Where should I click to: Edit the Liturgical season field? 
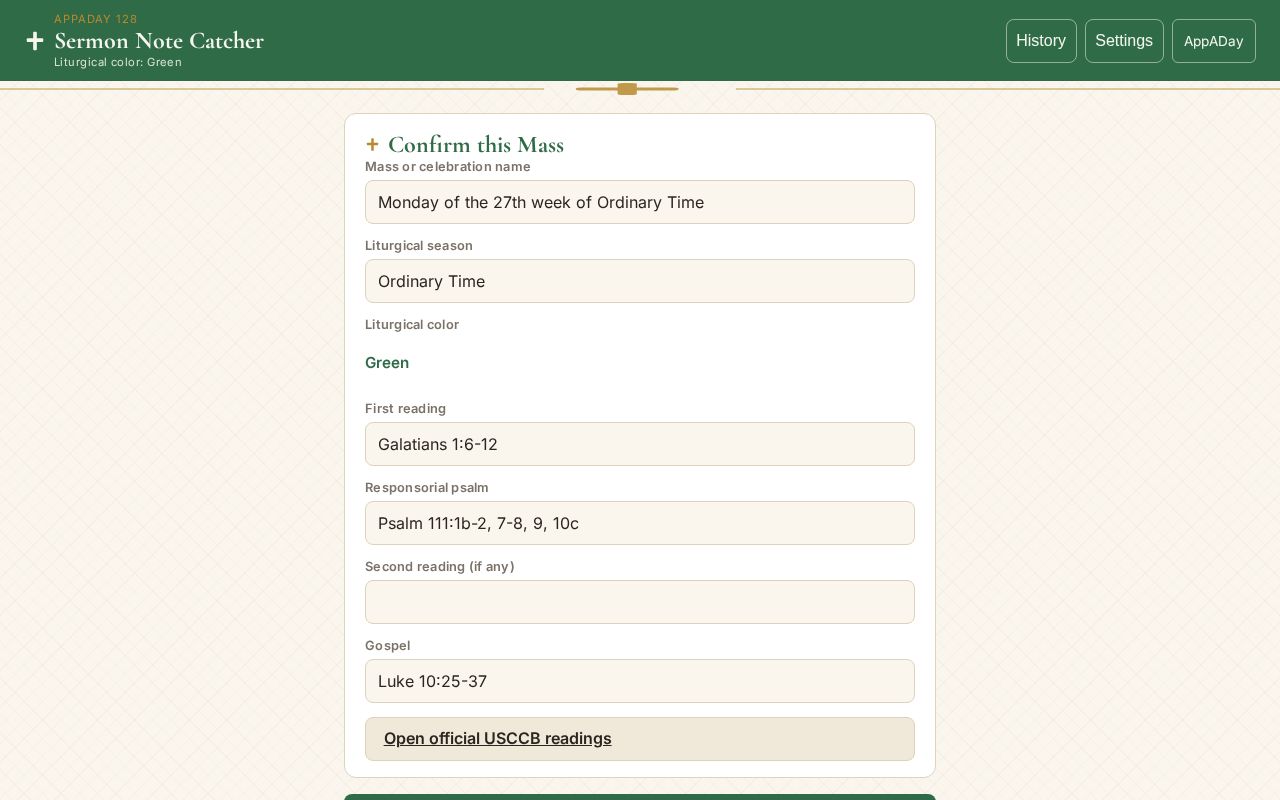pyautogui.click(x=640, y=281)
